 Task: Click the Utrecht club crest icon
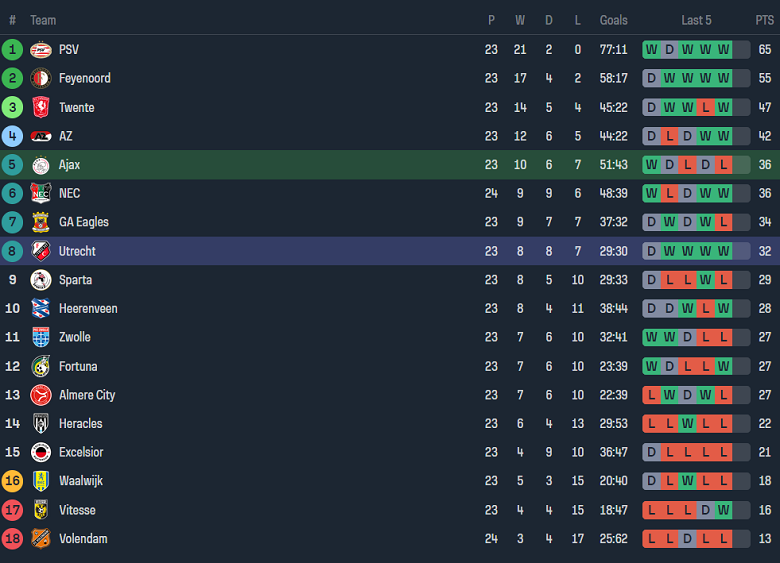(41, 251)
